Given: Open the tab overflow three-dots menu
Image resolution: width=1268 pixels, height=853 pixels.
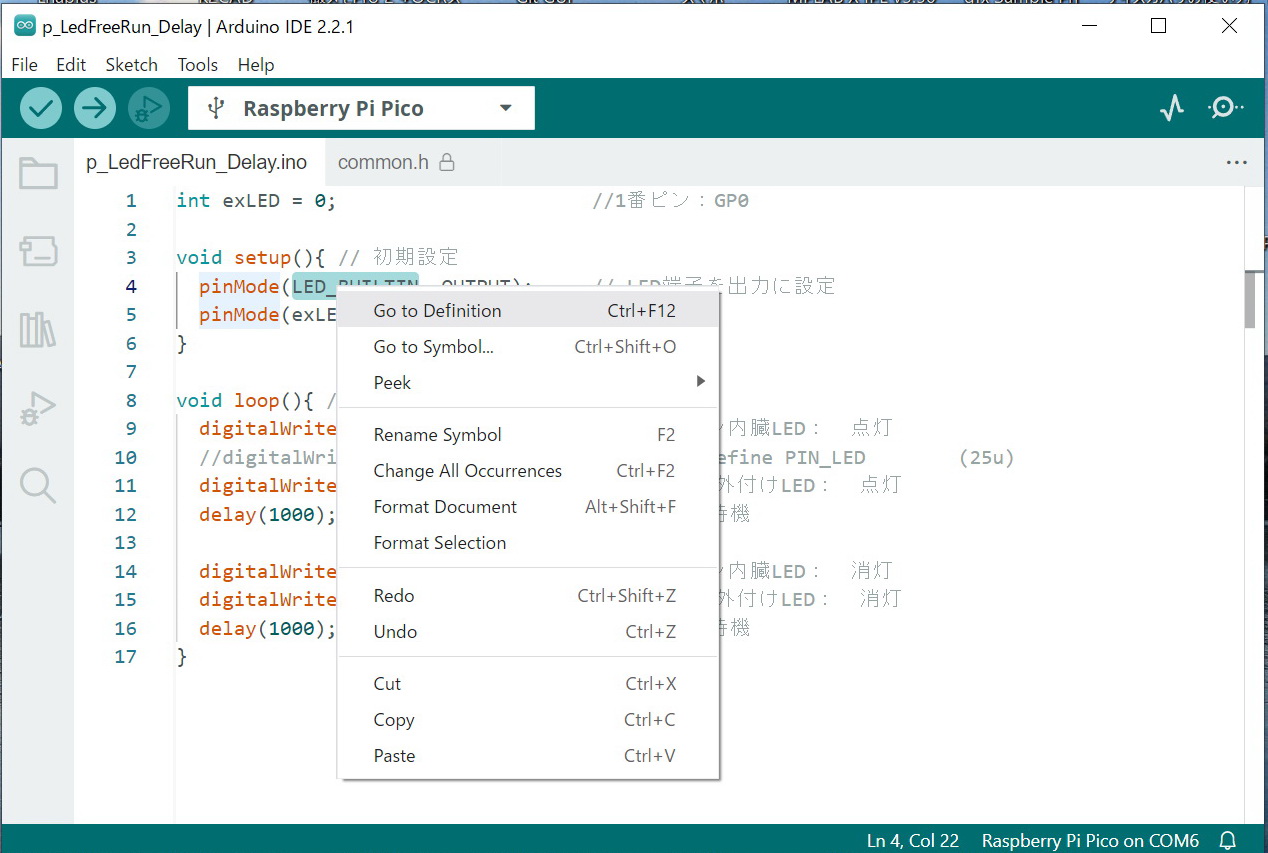Looking at the screenshot, I should (1236, 162).
